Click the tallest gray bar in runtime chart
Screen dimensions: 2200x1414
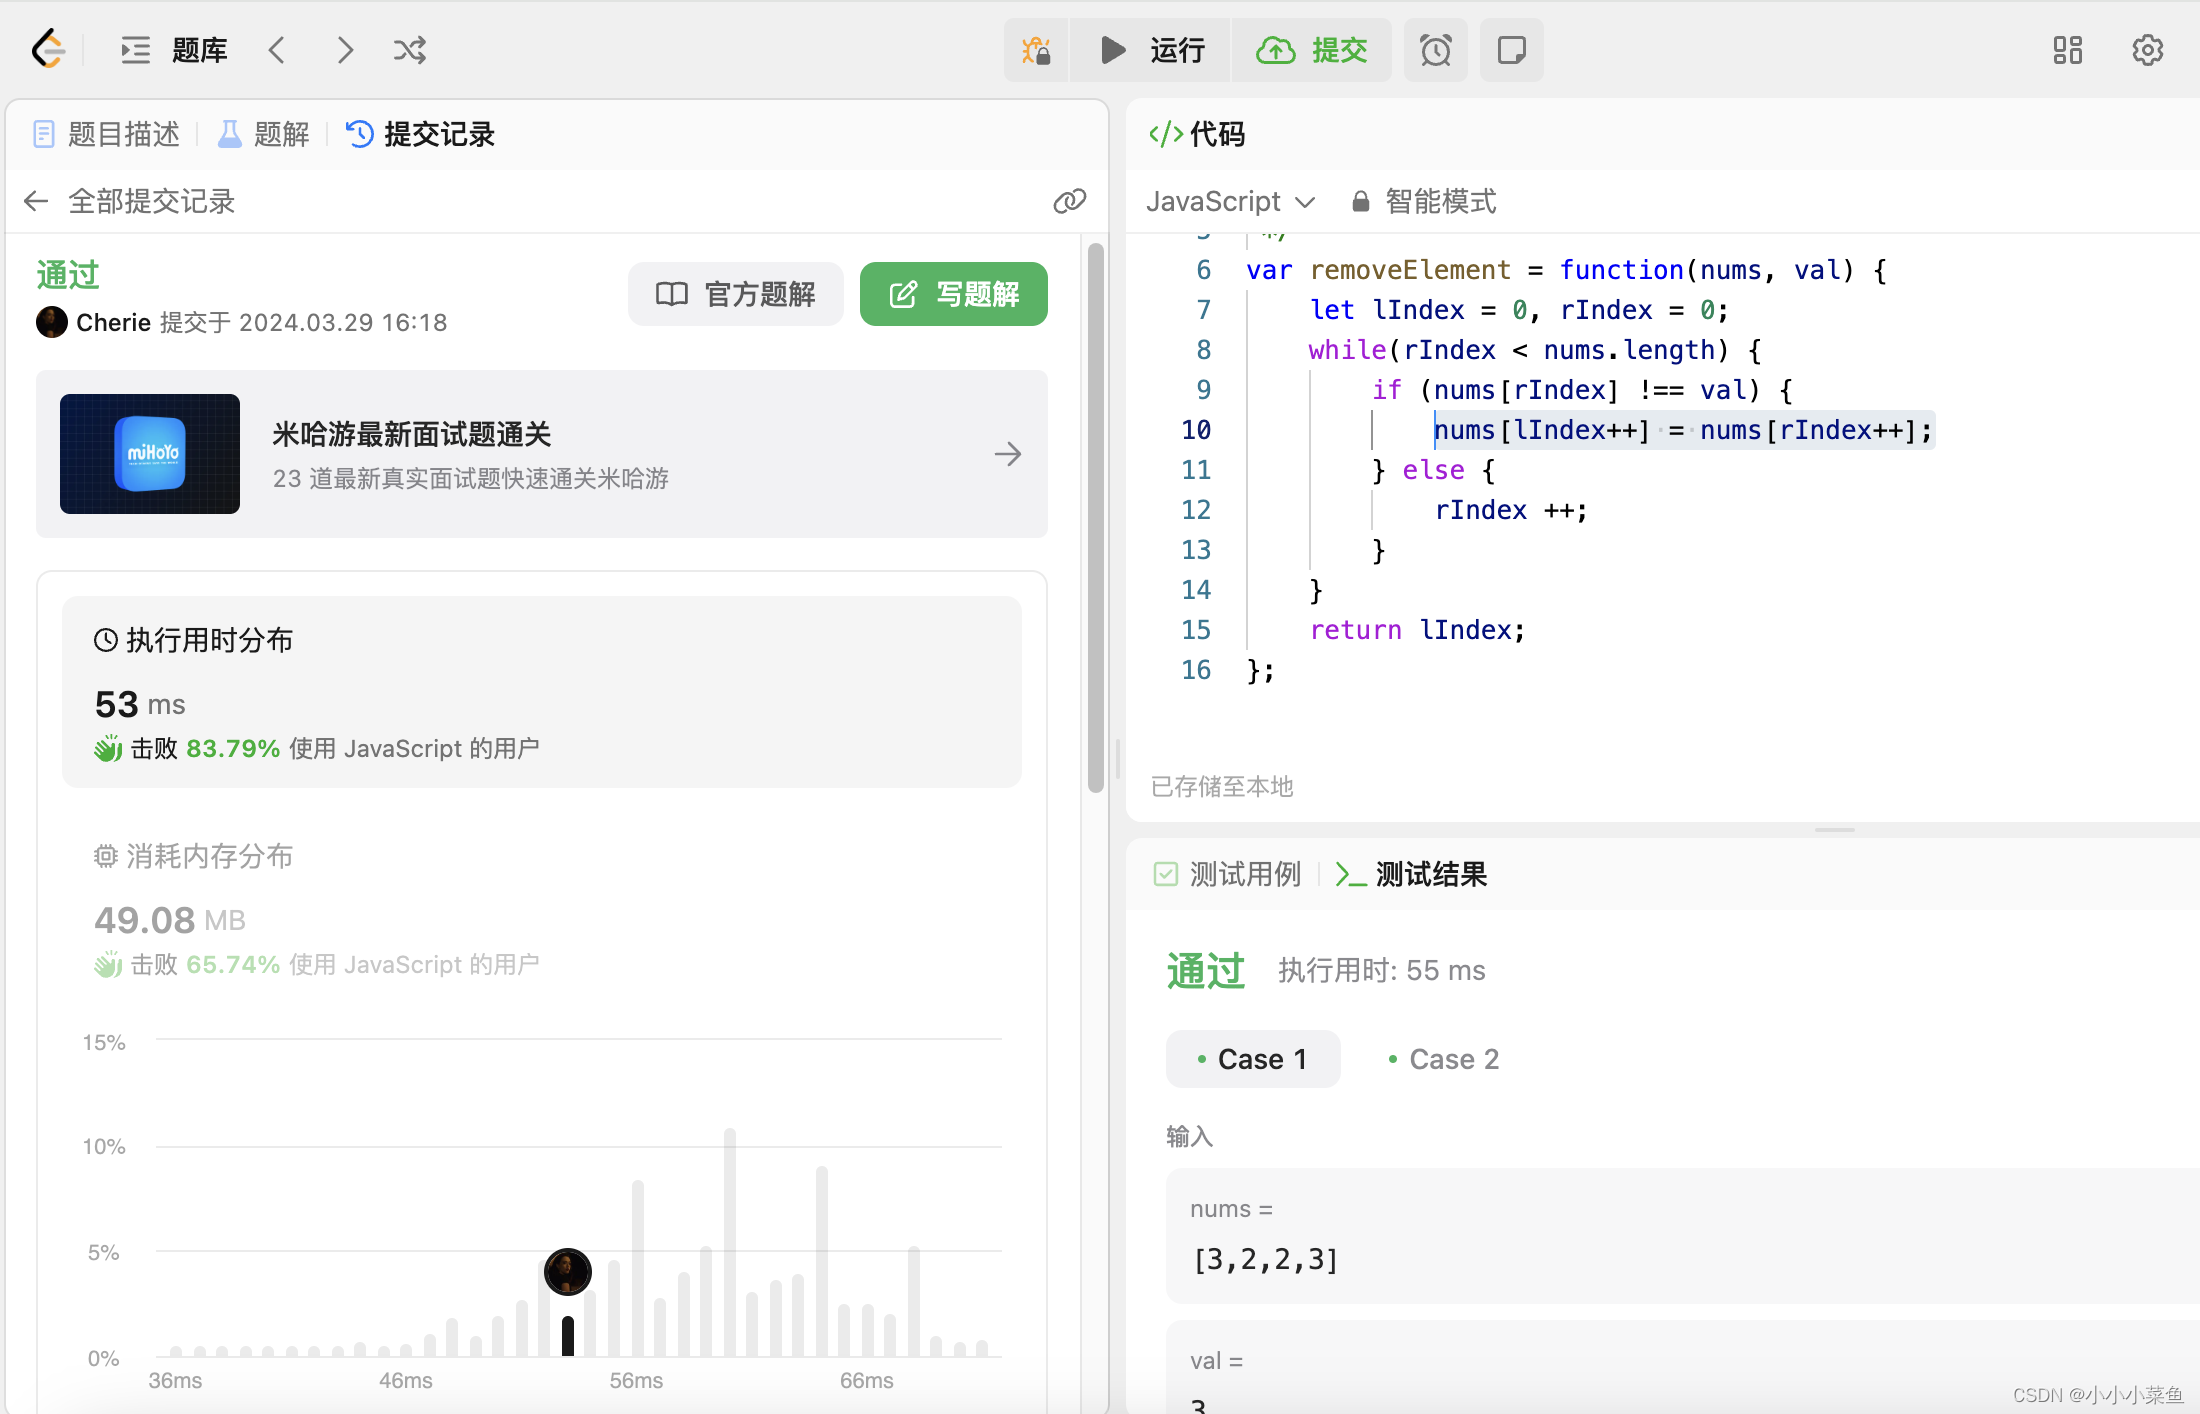pos(730,1242)
